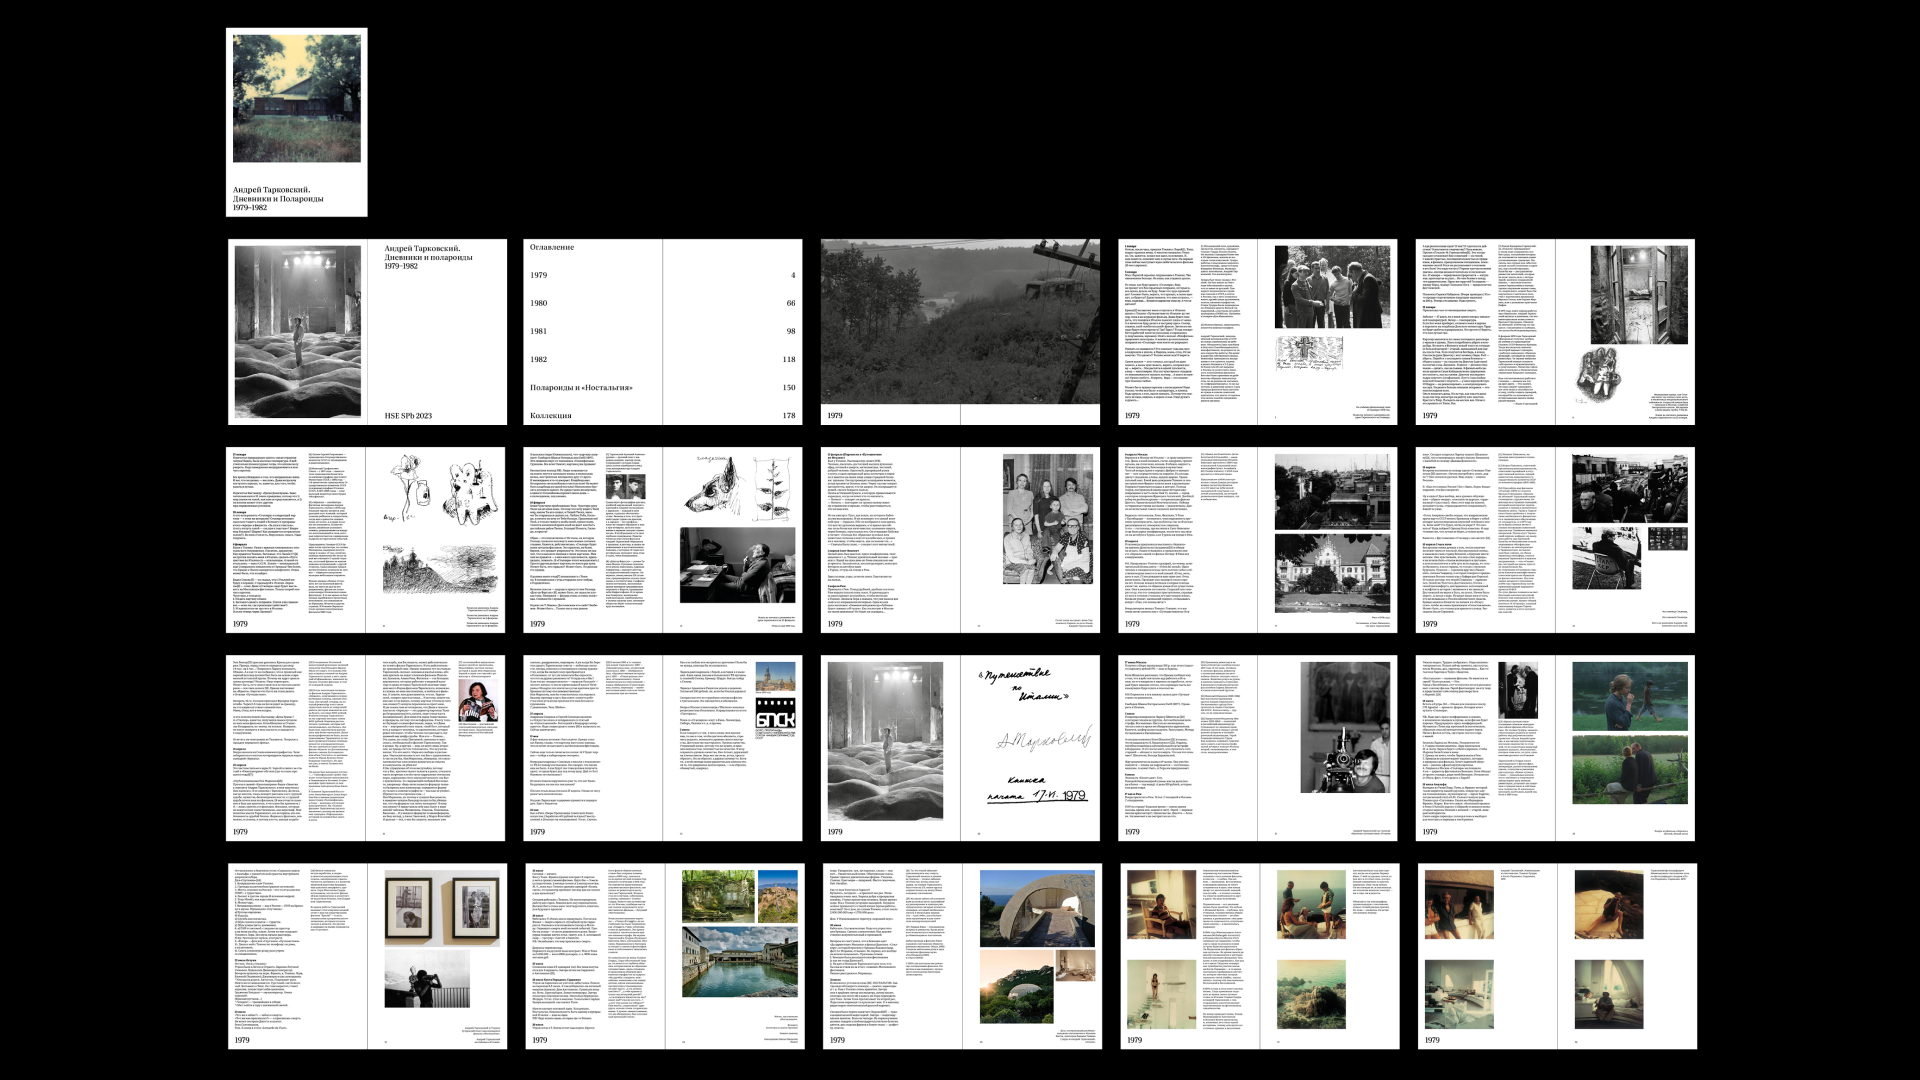
Task: Select the 'Полароиды и «Ностальгия»' contents entry
Action: click(581, 387)
